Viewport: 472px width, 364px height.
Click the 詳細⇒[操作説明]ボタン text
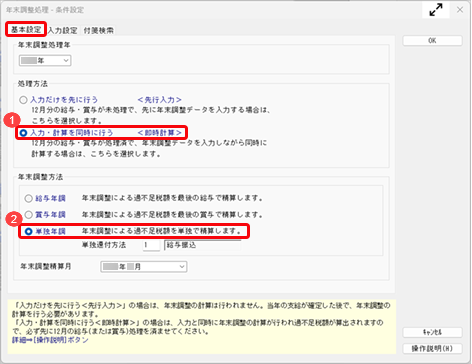pyautogui.click(x=50, y=340)
